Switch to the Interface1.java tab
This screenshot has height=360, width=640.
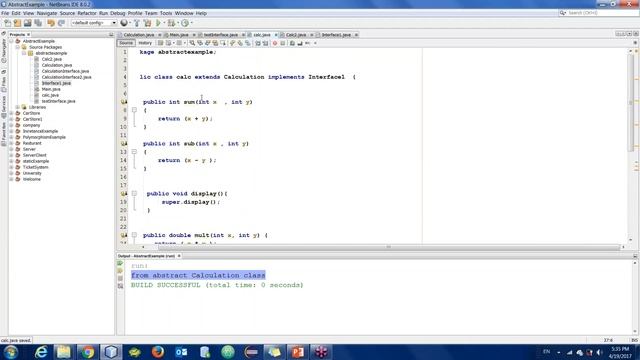[x=336, y=35]
